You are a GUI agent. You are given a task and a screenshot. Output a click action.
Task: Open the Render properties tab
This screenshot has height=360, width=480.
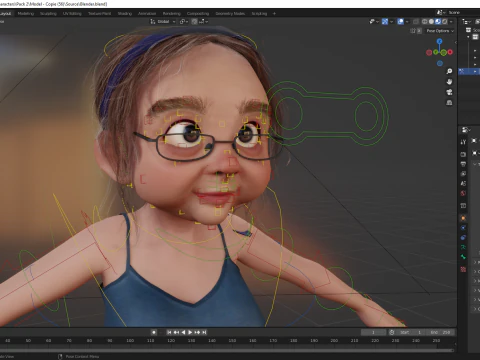coord(463,154)
